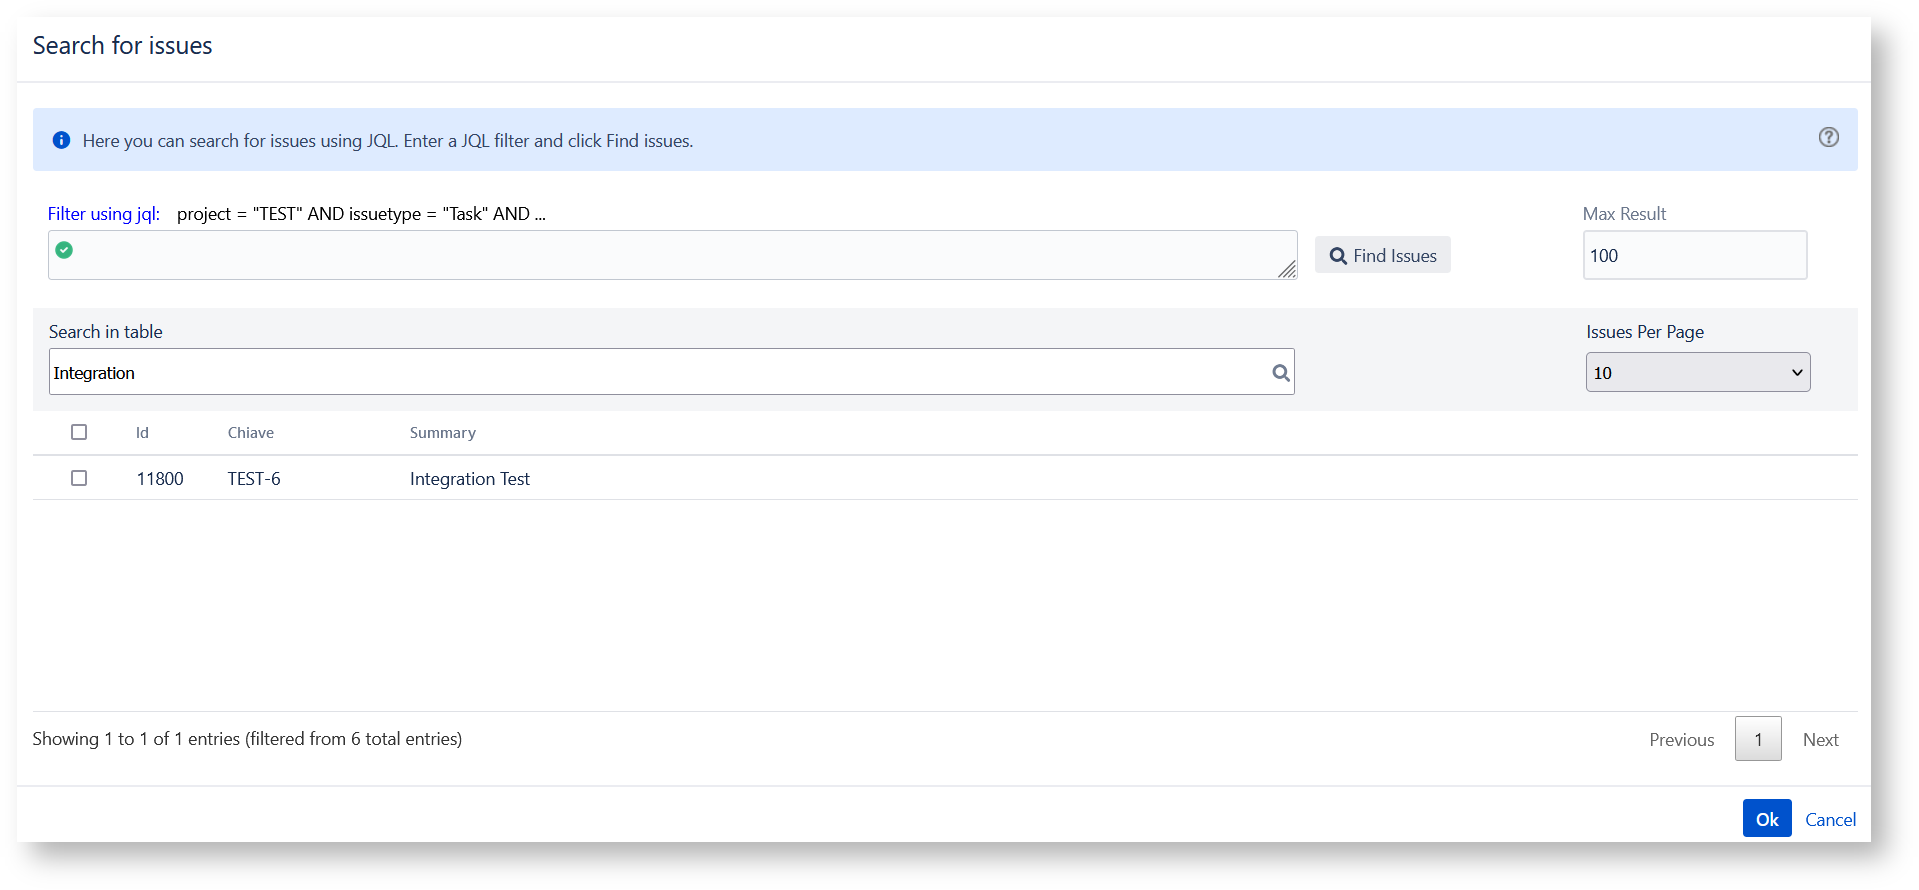Viewport: 1919px width, 890px height.
Task: Sort table by Summary column header
Action: (x=442, y=433)
